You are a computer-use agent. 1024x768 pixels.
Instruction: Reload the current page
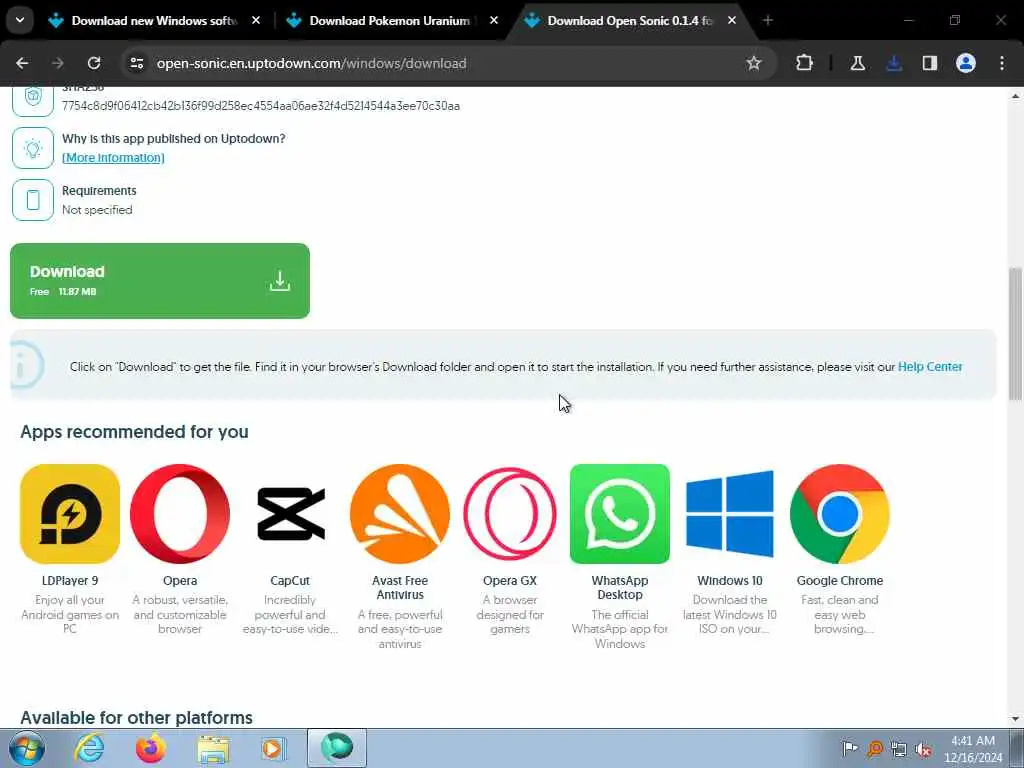[94, 63]
